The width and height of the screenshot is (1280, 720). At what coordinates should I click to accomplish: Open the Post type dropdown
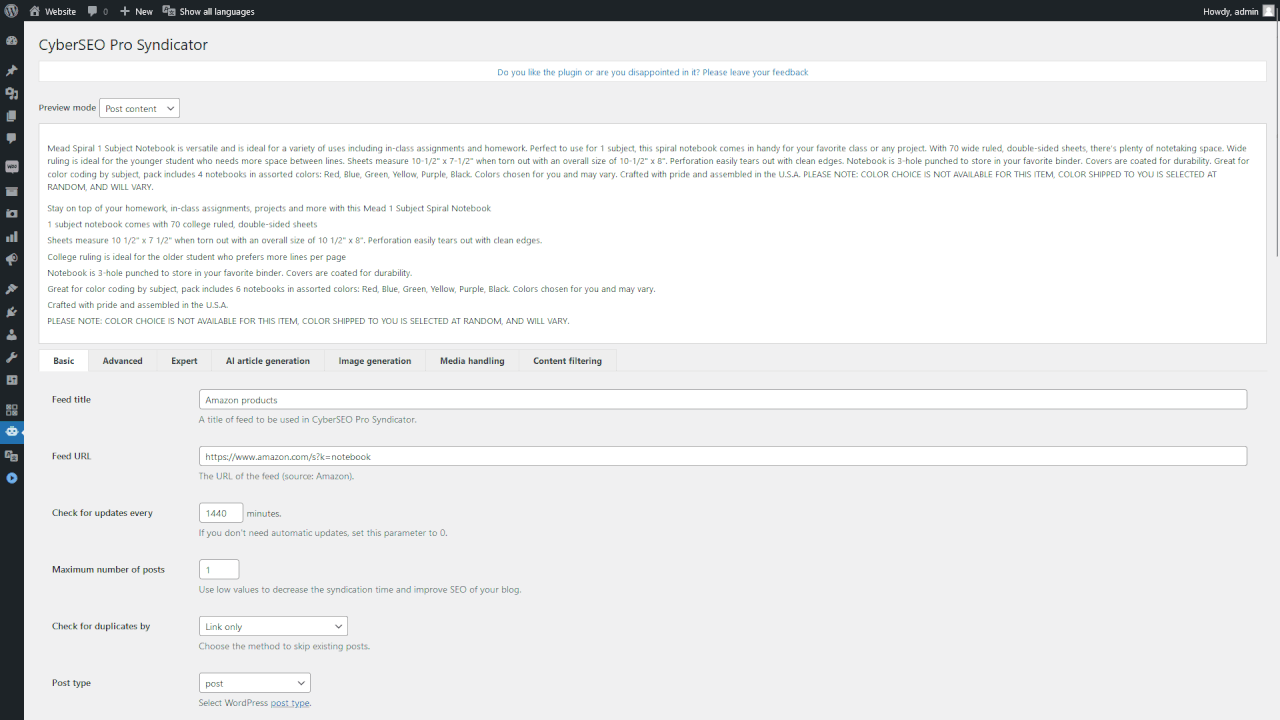point(255,683)
